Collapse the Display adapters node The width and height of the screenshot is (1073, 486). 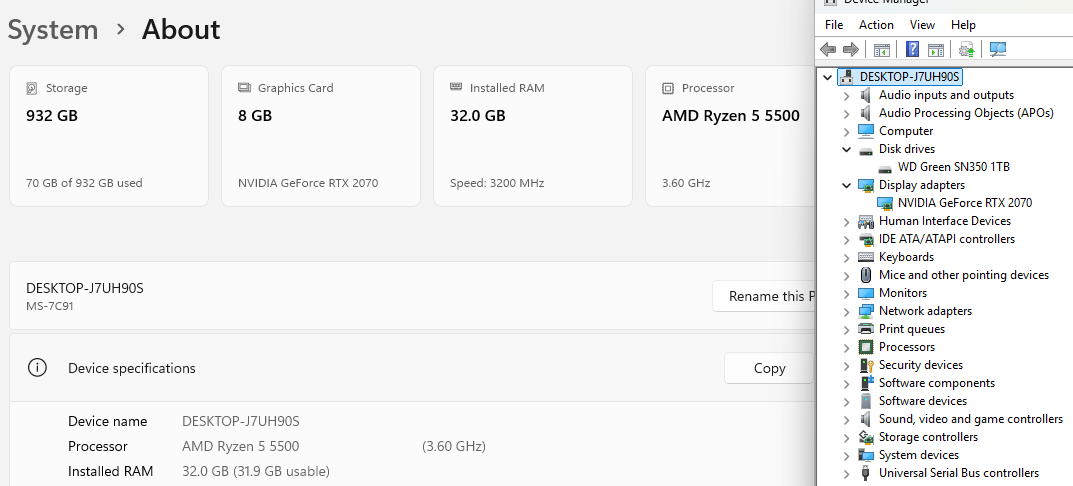846,186
